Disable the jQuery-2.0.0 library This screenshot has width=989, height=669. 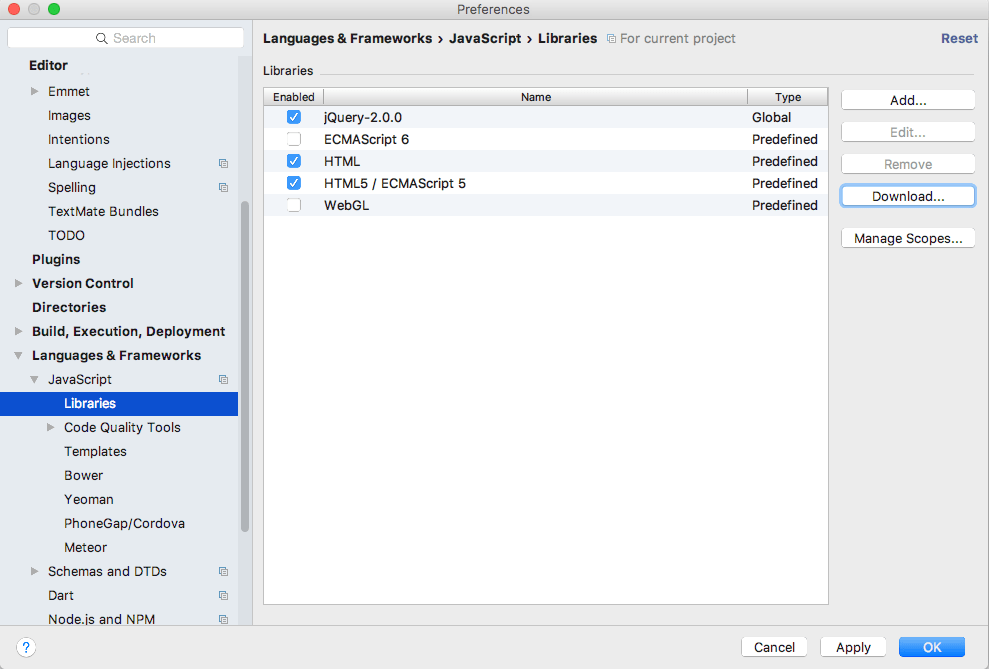[293, 117]
